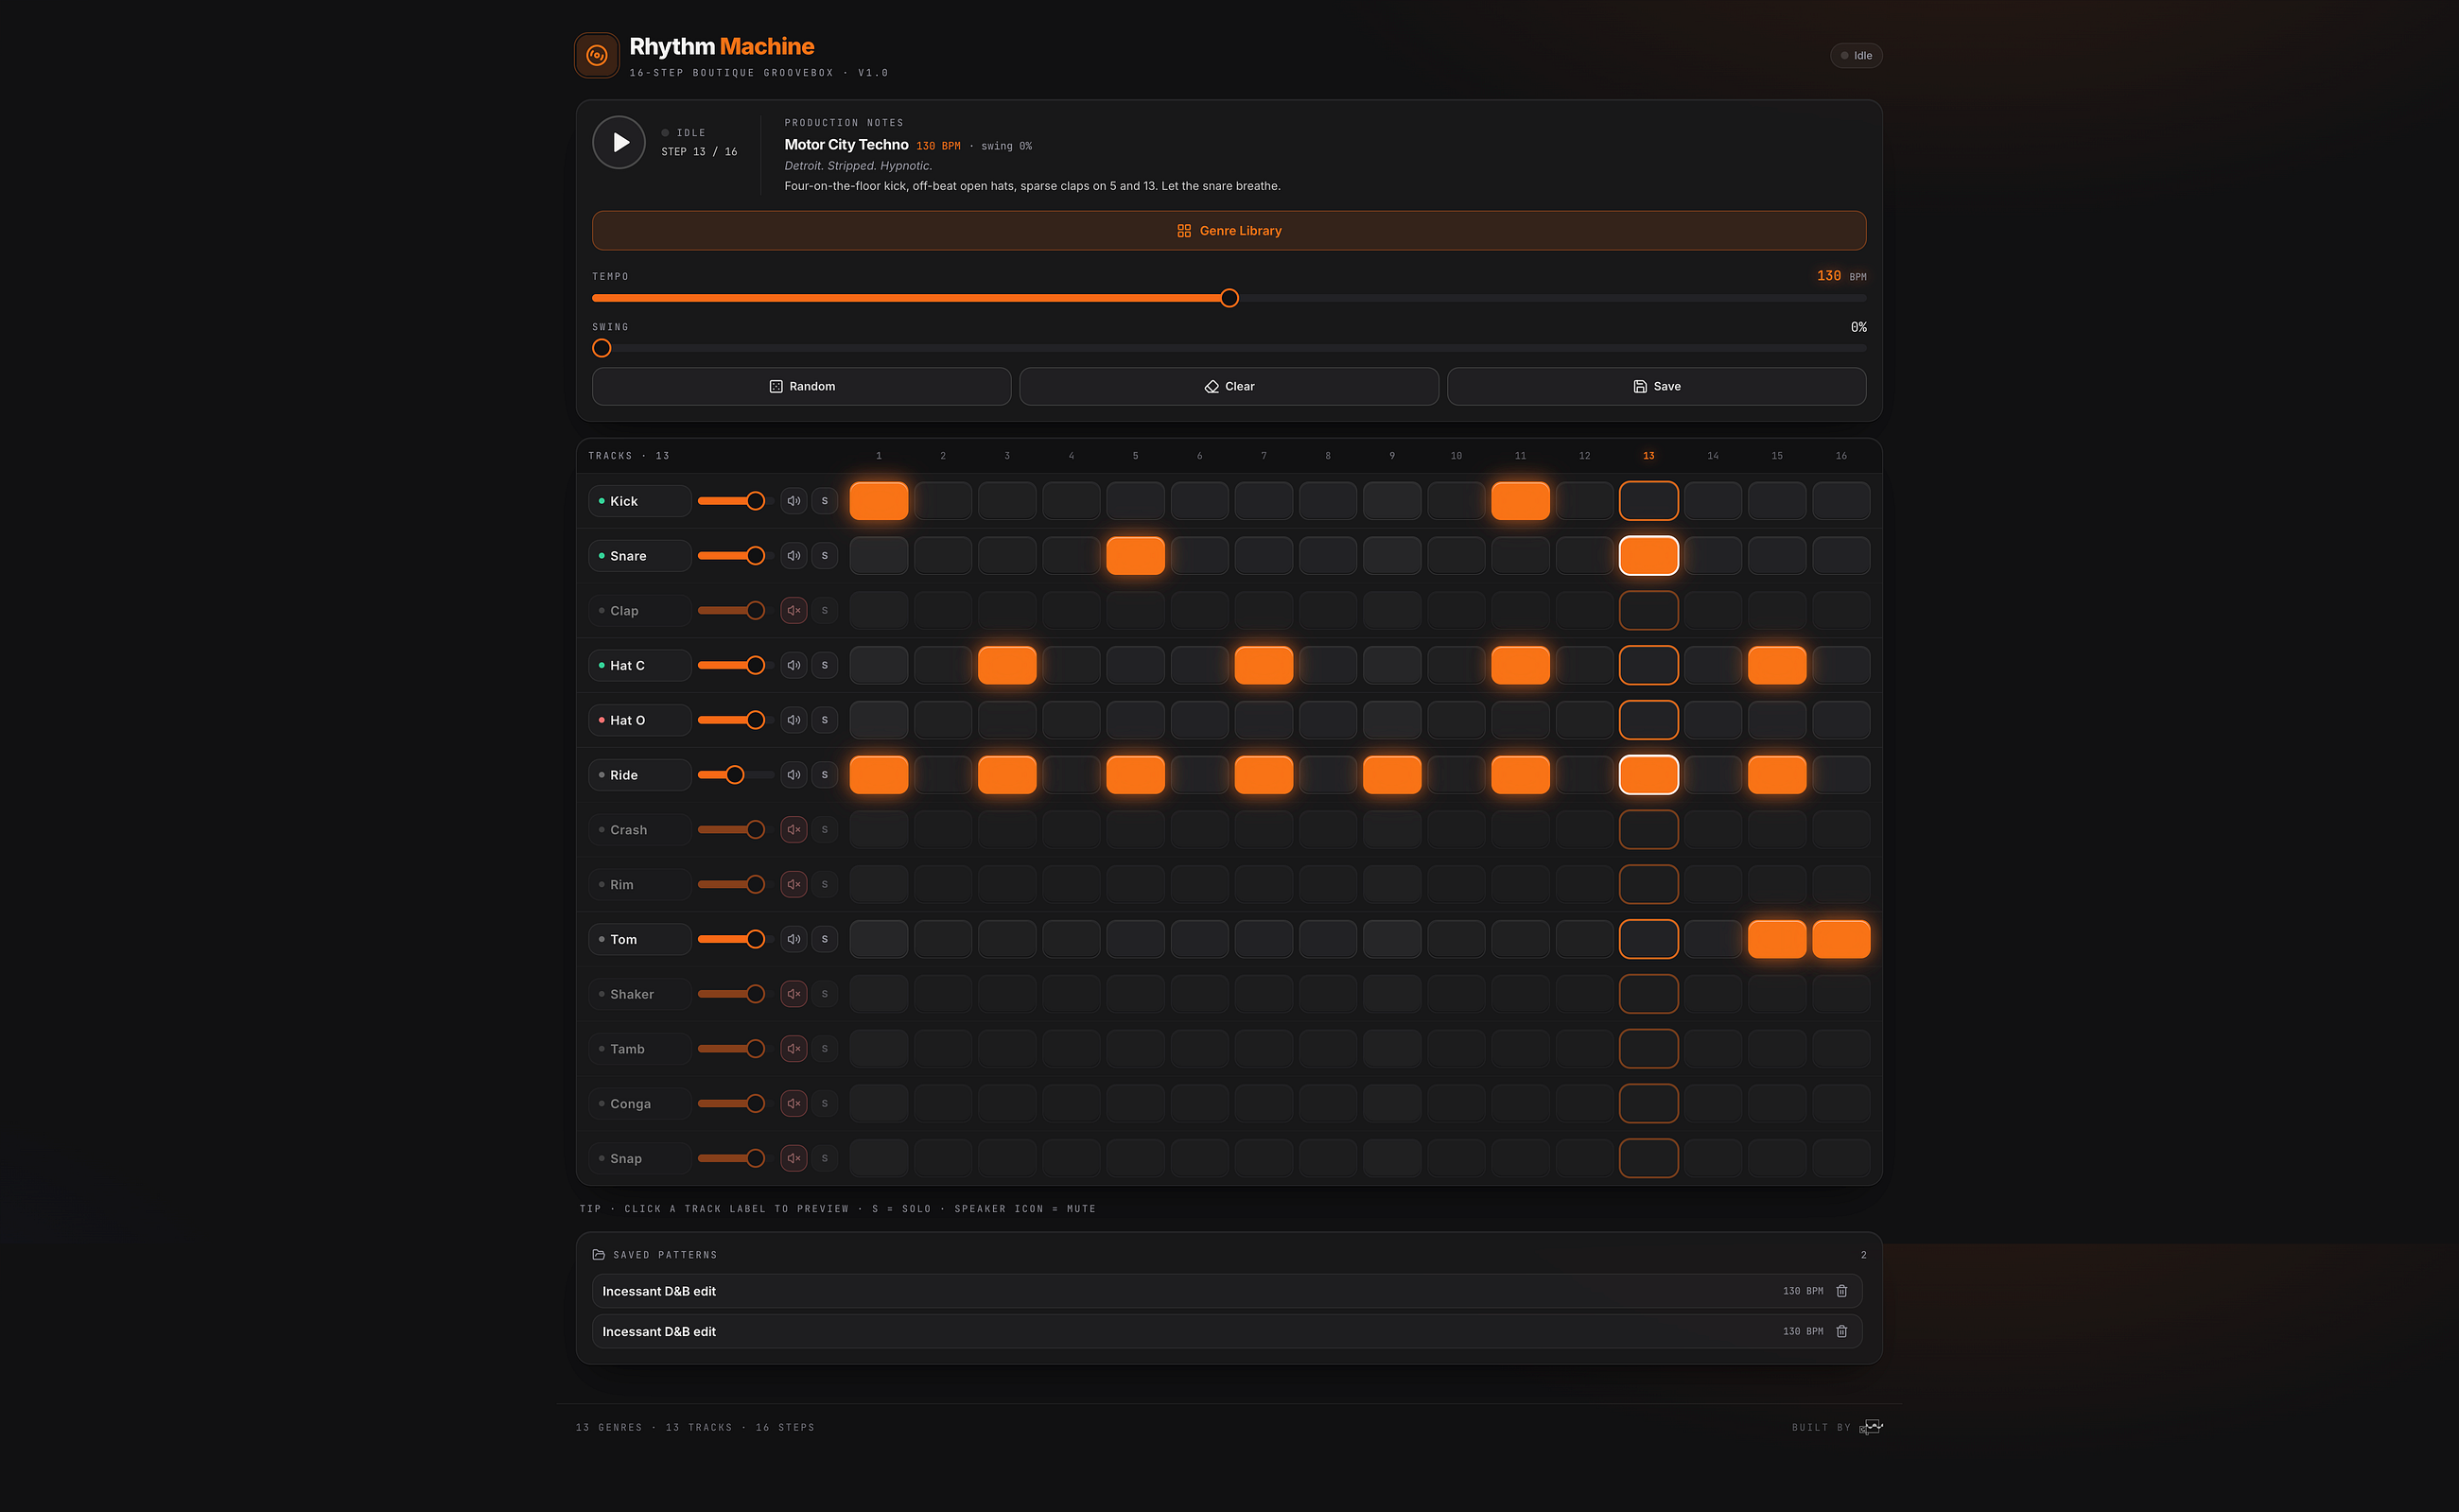The image size is (2459, 1512).
Task: Delete first Incessant D&B edit pattern
Action: [x=1841, y=1291]
